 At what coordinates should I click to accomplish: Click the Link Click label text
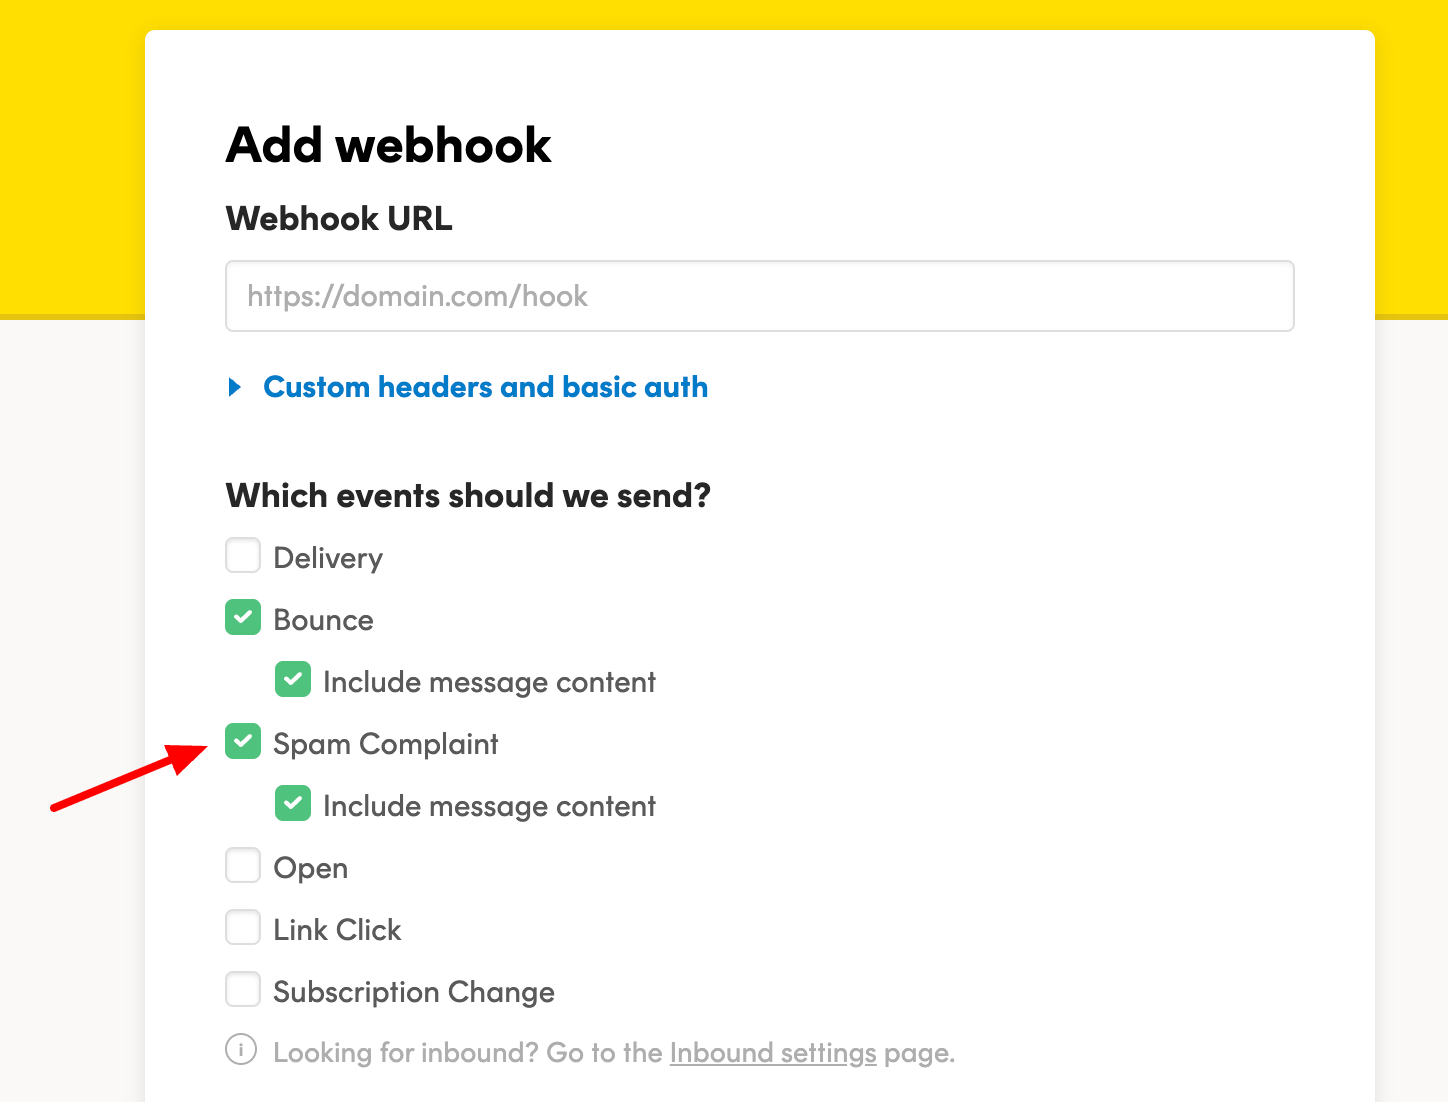click(337, 930)
